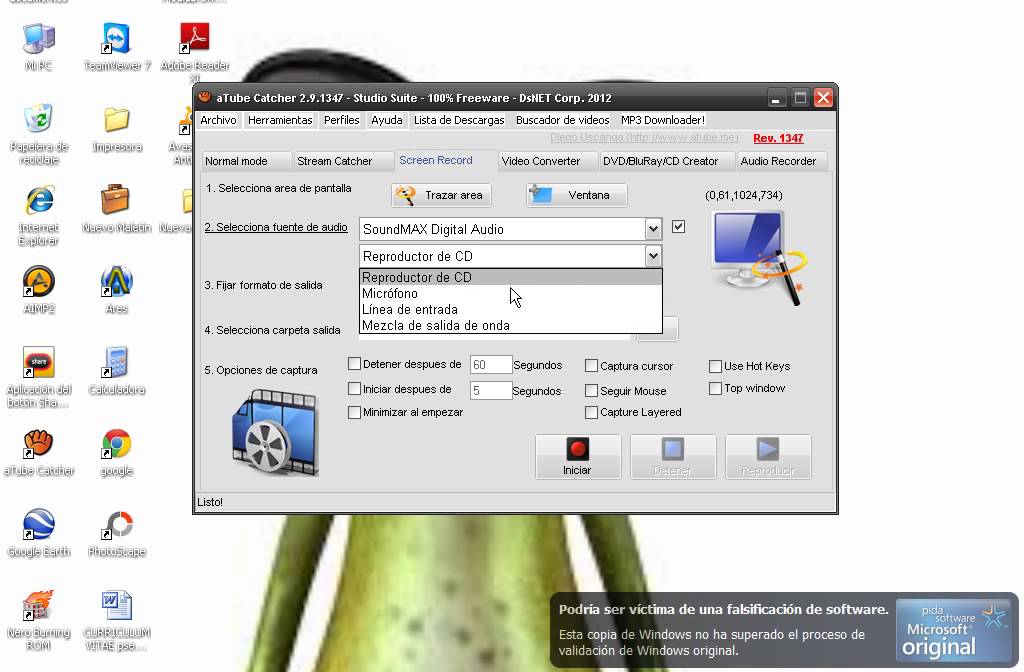Switch to Stream Catcher tab
1024x672 pixels.
[343, 161]
